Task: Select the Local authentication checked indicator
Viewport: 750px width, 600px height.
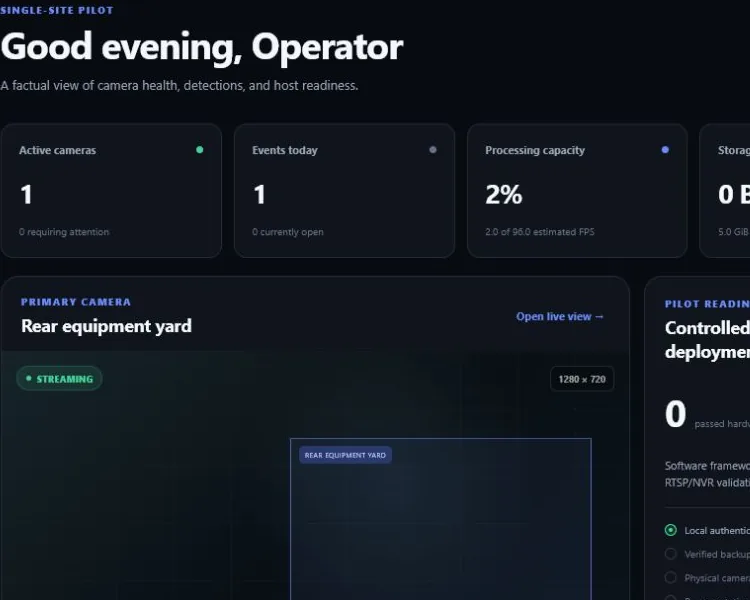Action: pos(671,530)
